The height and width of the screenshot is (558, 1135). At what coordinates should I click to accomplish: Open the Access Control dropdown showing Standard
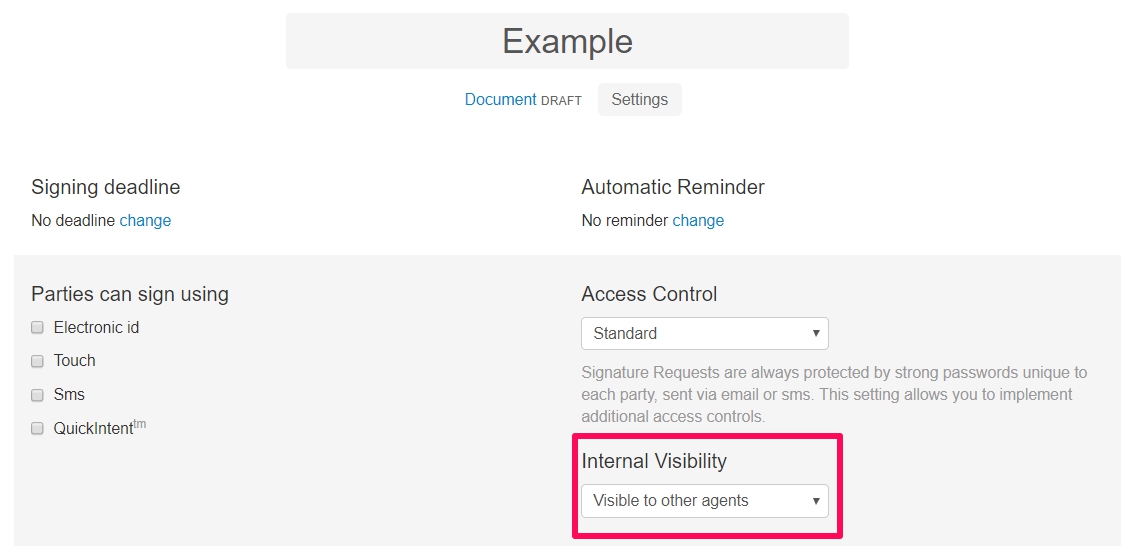tap(704, 334)
